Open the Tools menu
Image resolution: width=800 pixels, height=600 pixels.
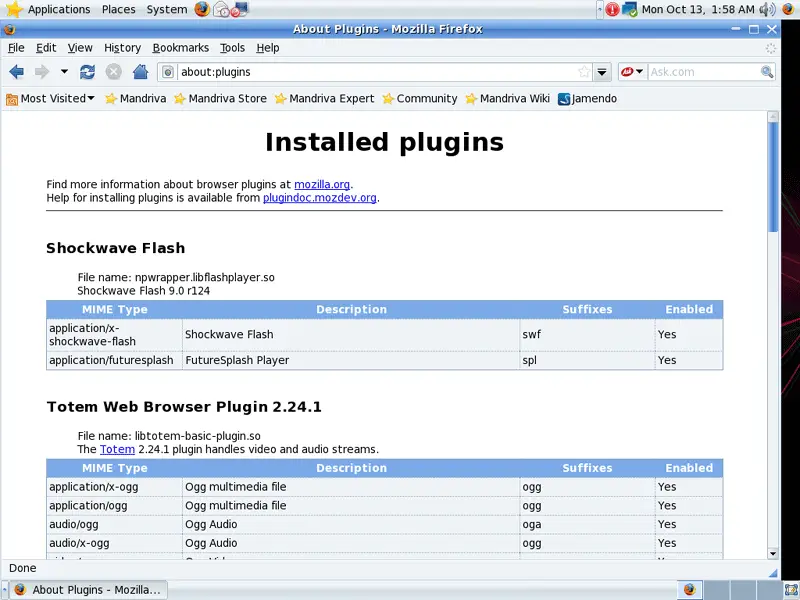pyautogui.click(x=233, y=48)
